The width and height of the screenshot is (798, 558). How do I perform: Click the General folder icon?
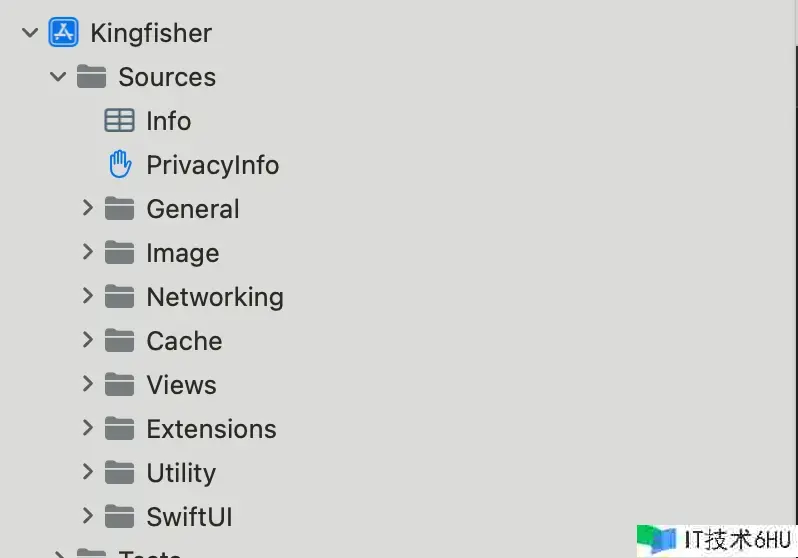click(x=119, y=209)
